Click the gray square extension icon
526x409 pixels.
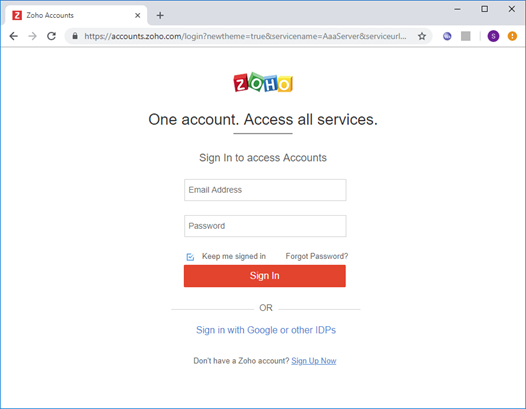(x=466, y=36)
